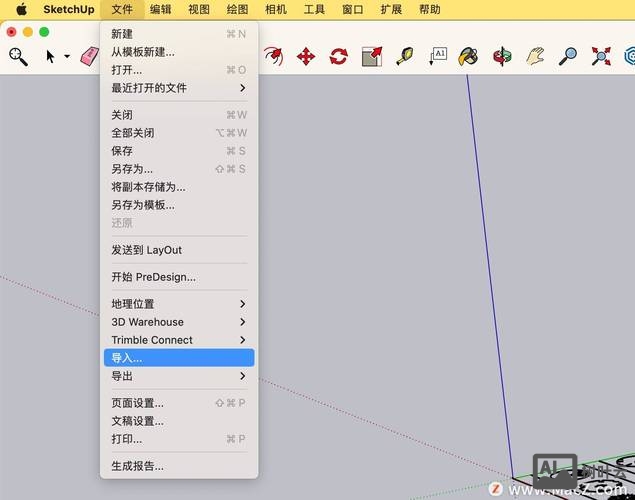
Task: Select the Tape Measure tool
Action: [x=405, y=56]
